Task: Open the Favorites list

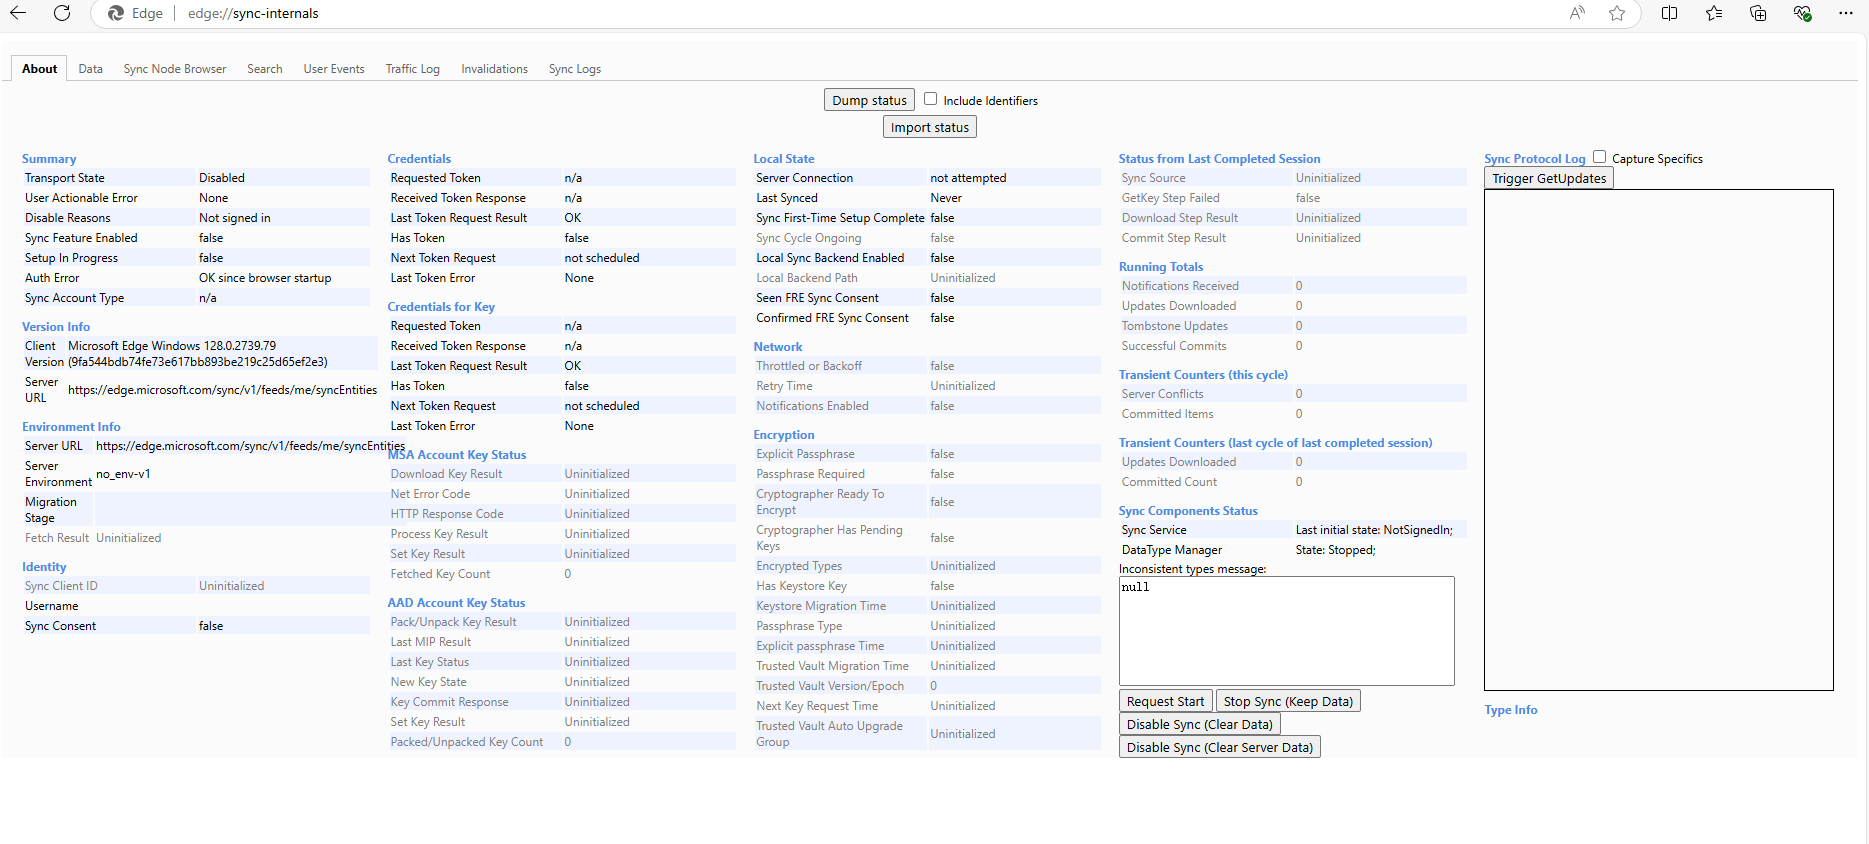Action: pyautogui.click(x=1714, y=13)
